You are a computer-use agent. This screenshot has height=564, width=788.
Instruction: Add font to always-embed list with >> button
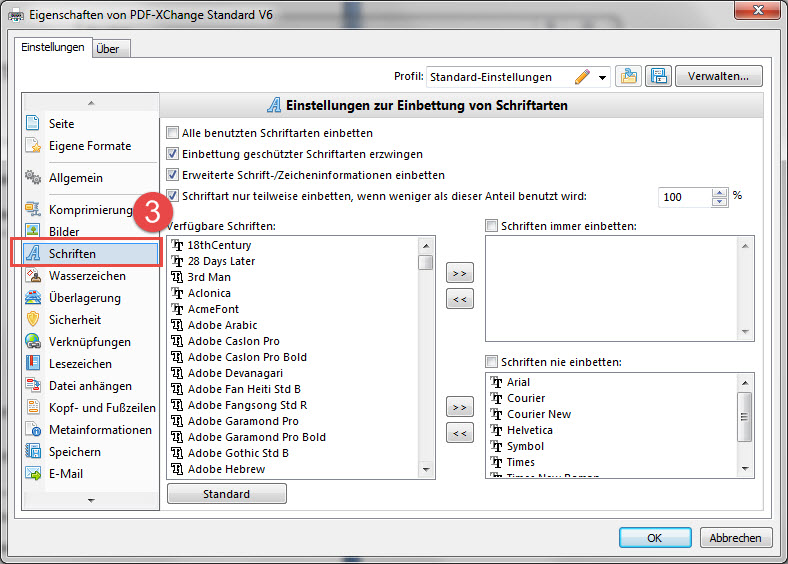point(460,273)
